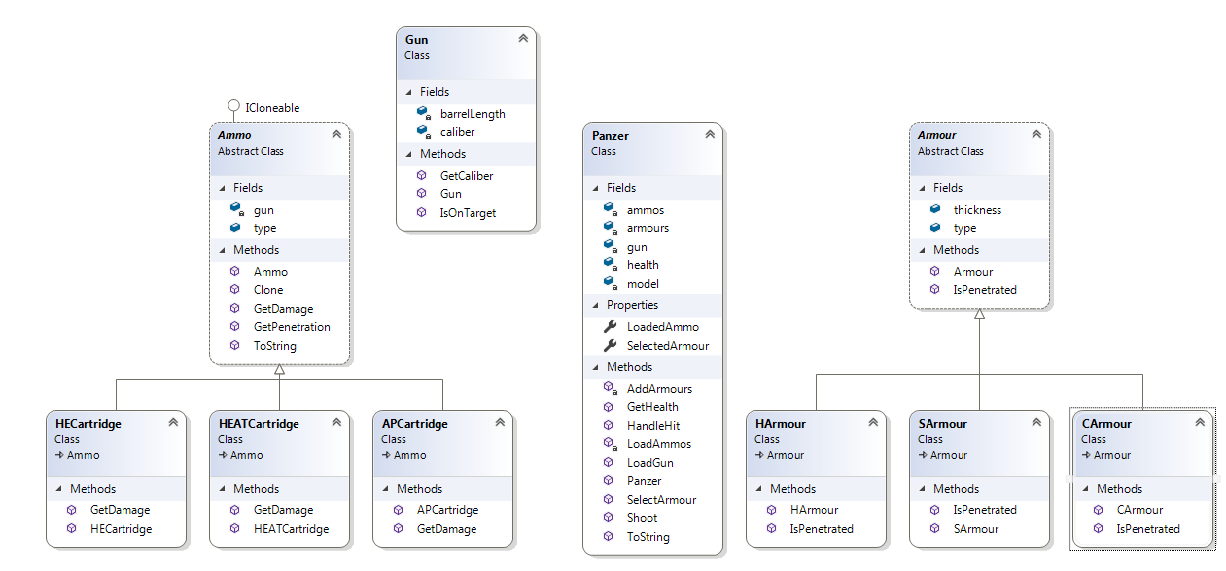Click the ICloneable interface lollipop circle
The height and width of the screenshot is (571, 1226).
[x=233, y=106]
